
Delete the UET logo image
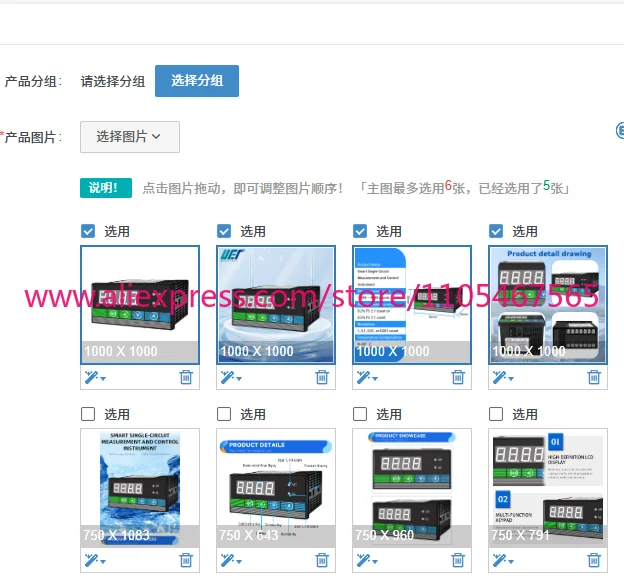coord(322,377)
